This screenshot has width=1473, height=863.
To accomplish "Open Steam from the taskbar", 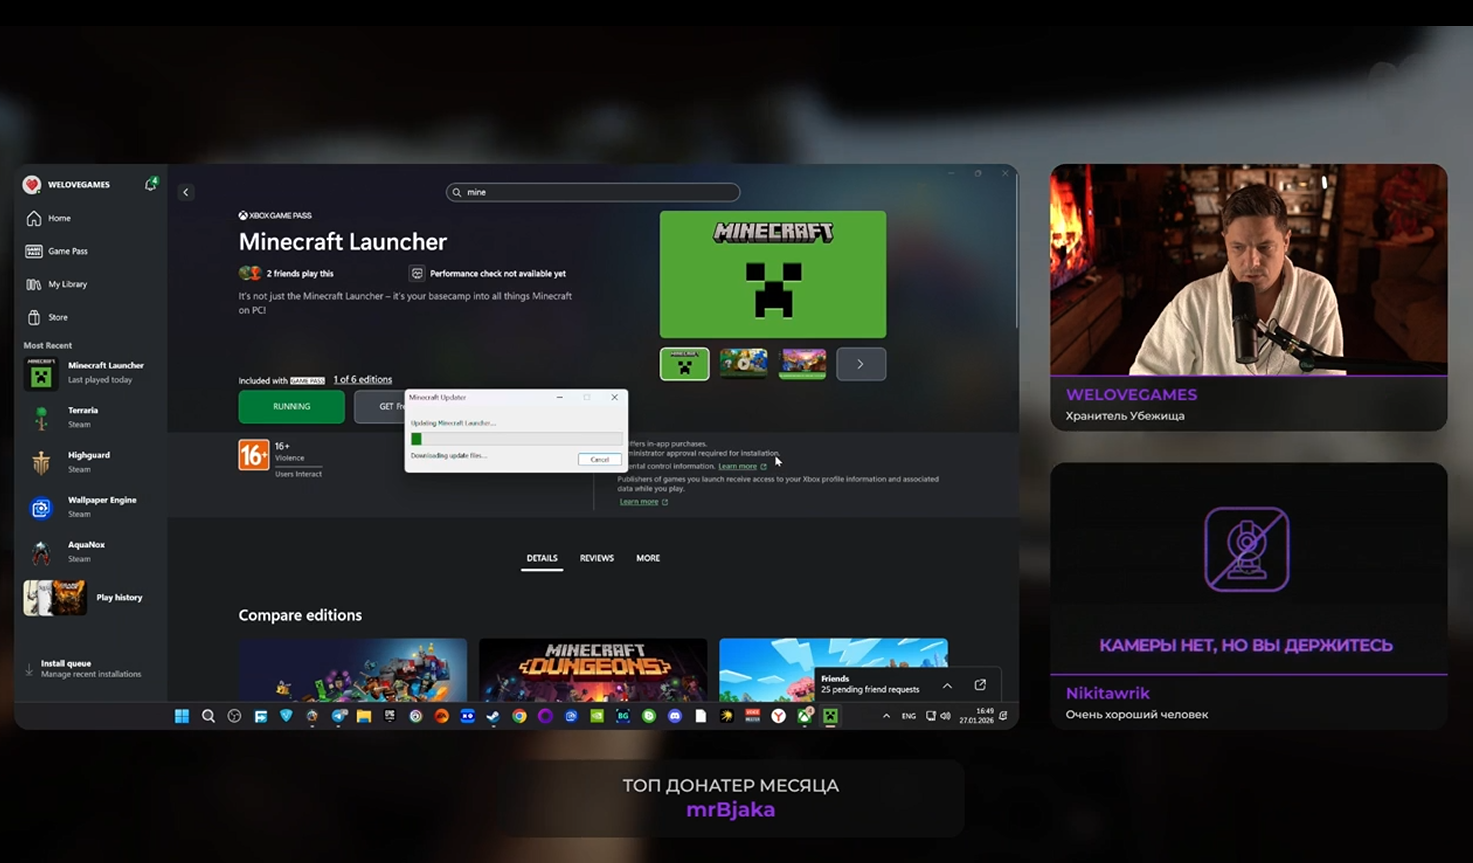I will [493, 716].
